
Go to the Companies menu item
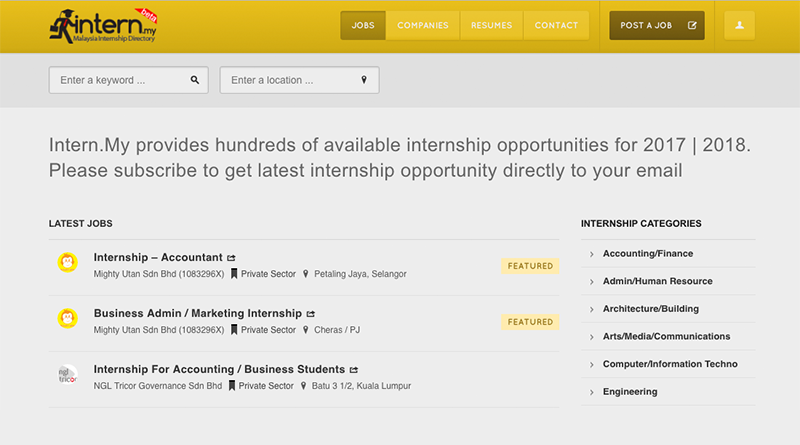coord(424,25)
